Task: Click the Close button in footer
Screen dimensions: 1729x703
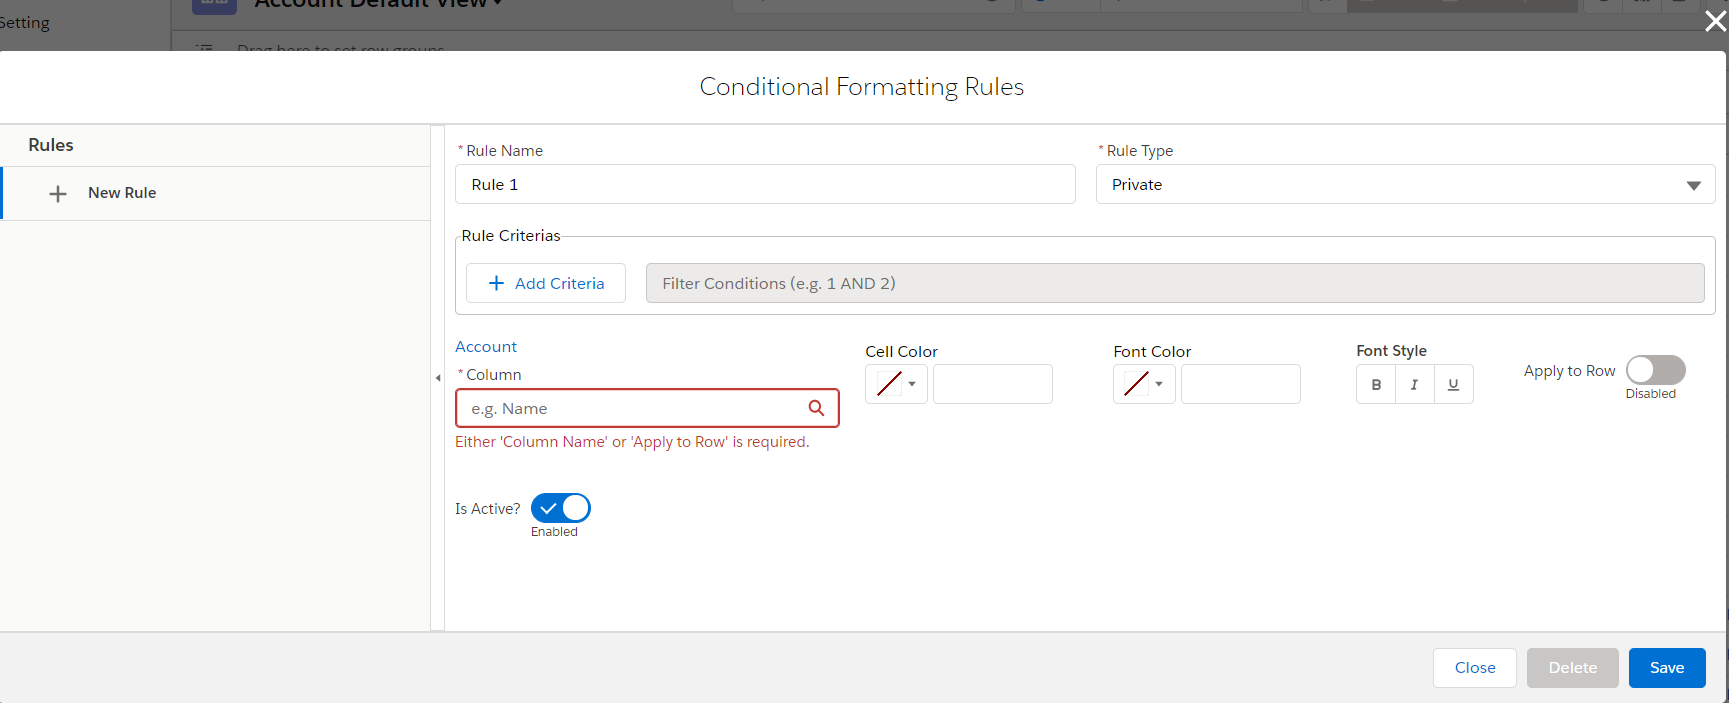Action: (1474, 668)
